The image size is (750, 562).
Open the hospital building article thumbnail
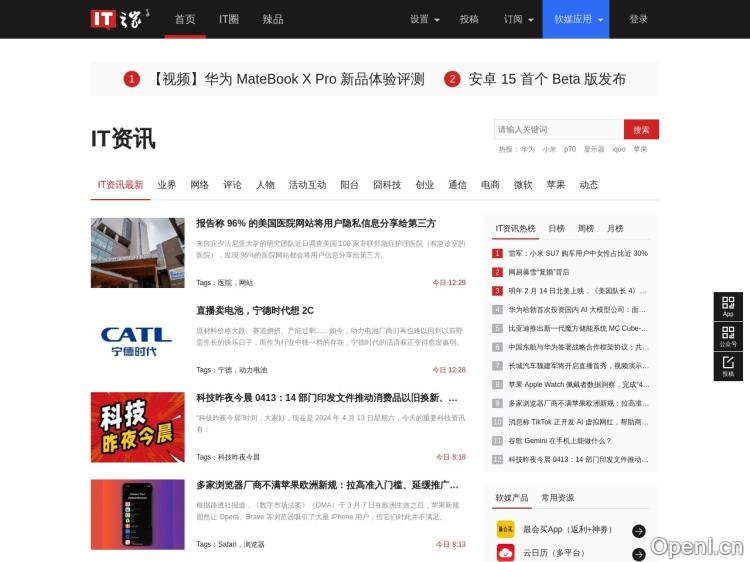[x=138, y=253]
